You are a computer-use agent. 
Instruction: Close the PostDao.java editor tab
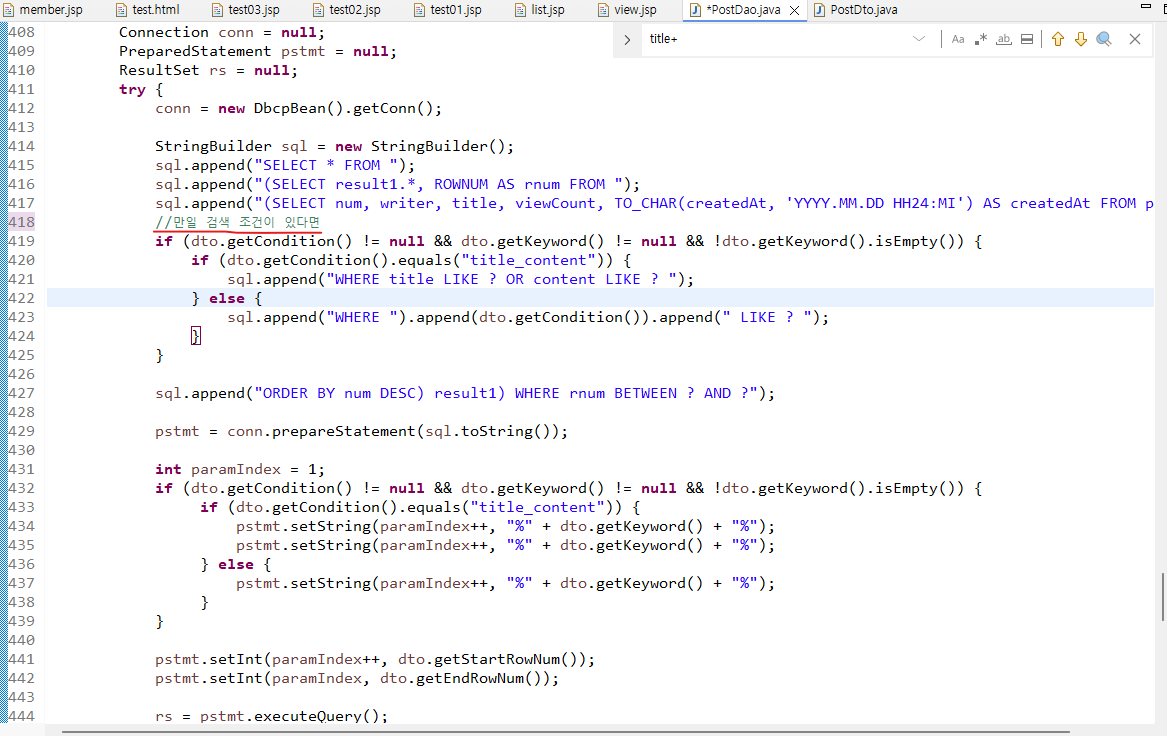click(794, 10)
